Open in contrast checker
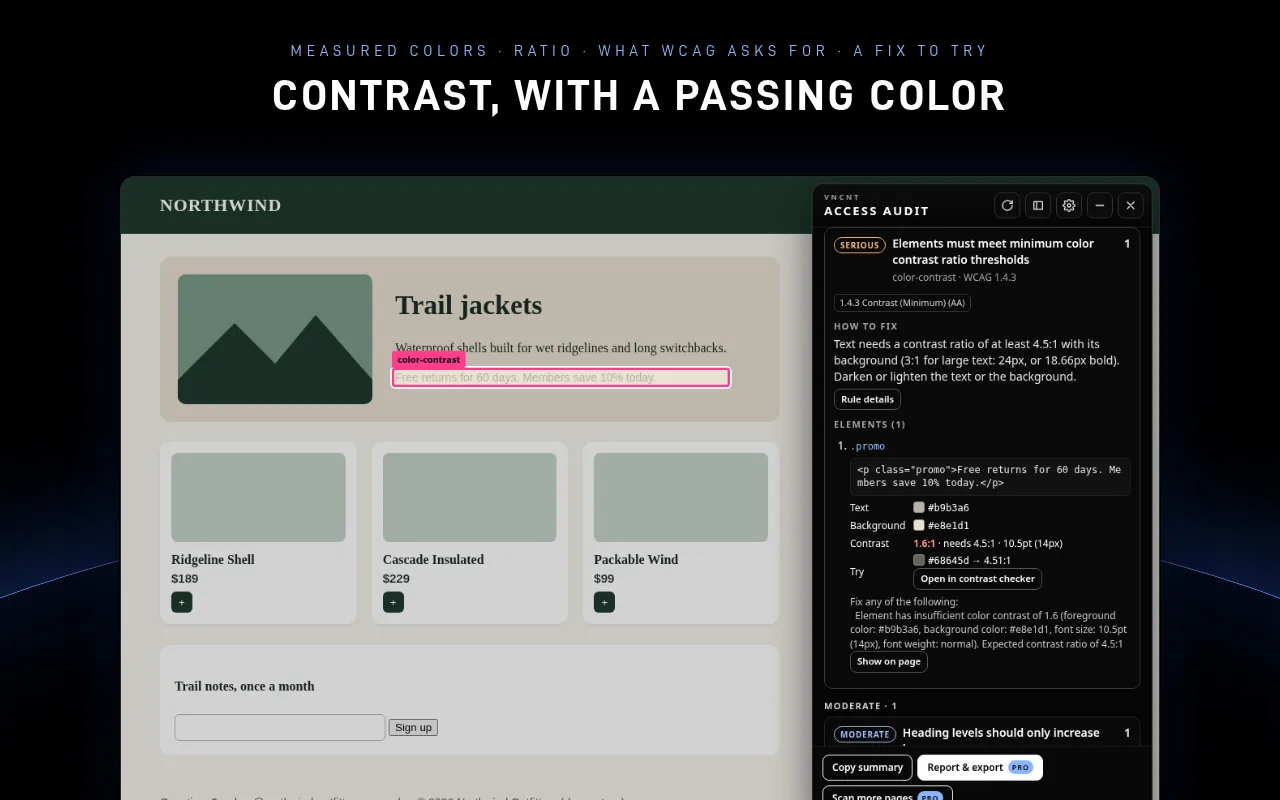Viewport: 1280px width, 800px height. click(x=977, y=579)
